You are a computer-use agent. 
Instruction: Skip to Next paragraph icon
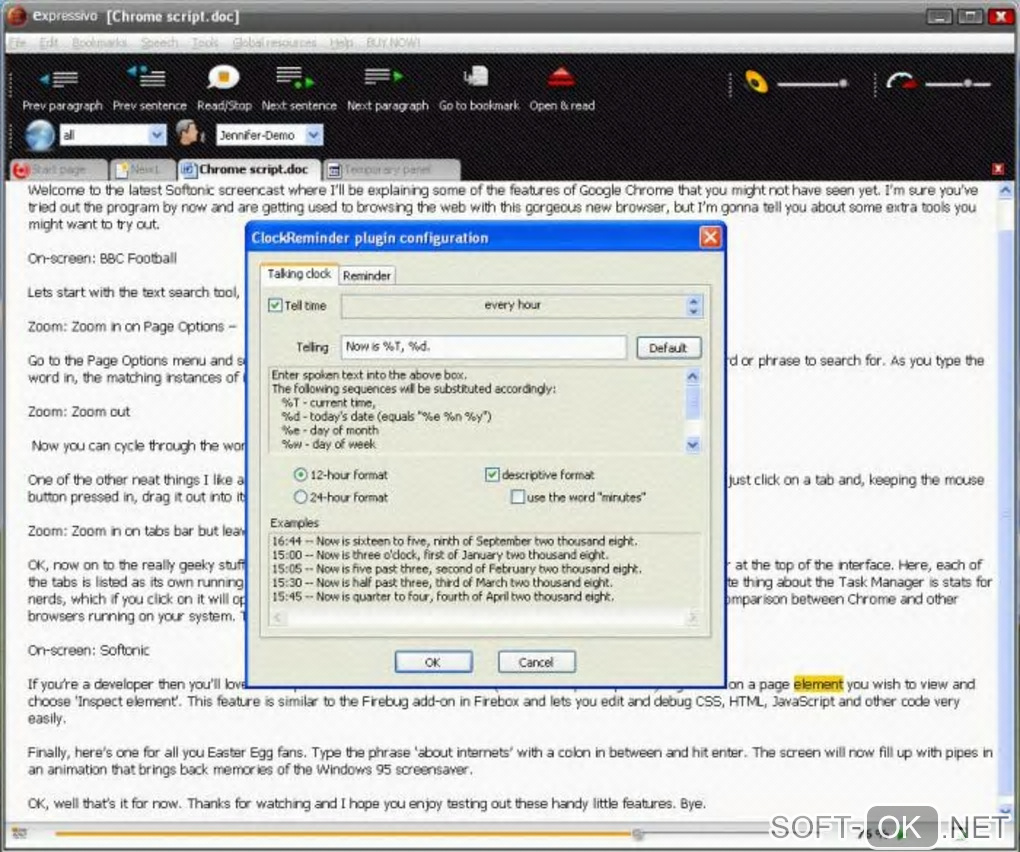point(384,77)
